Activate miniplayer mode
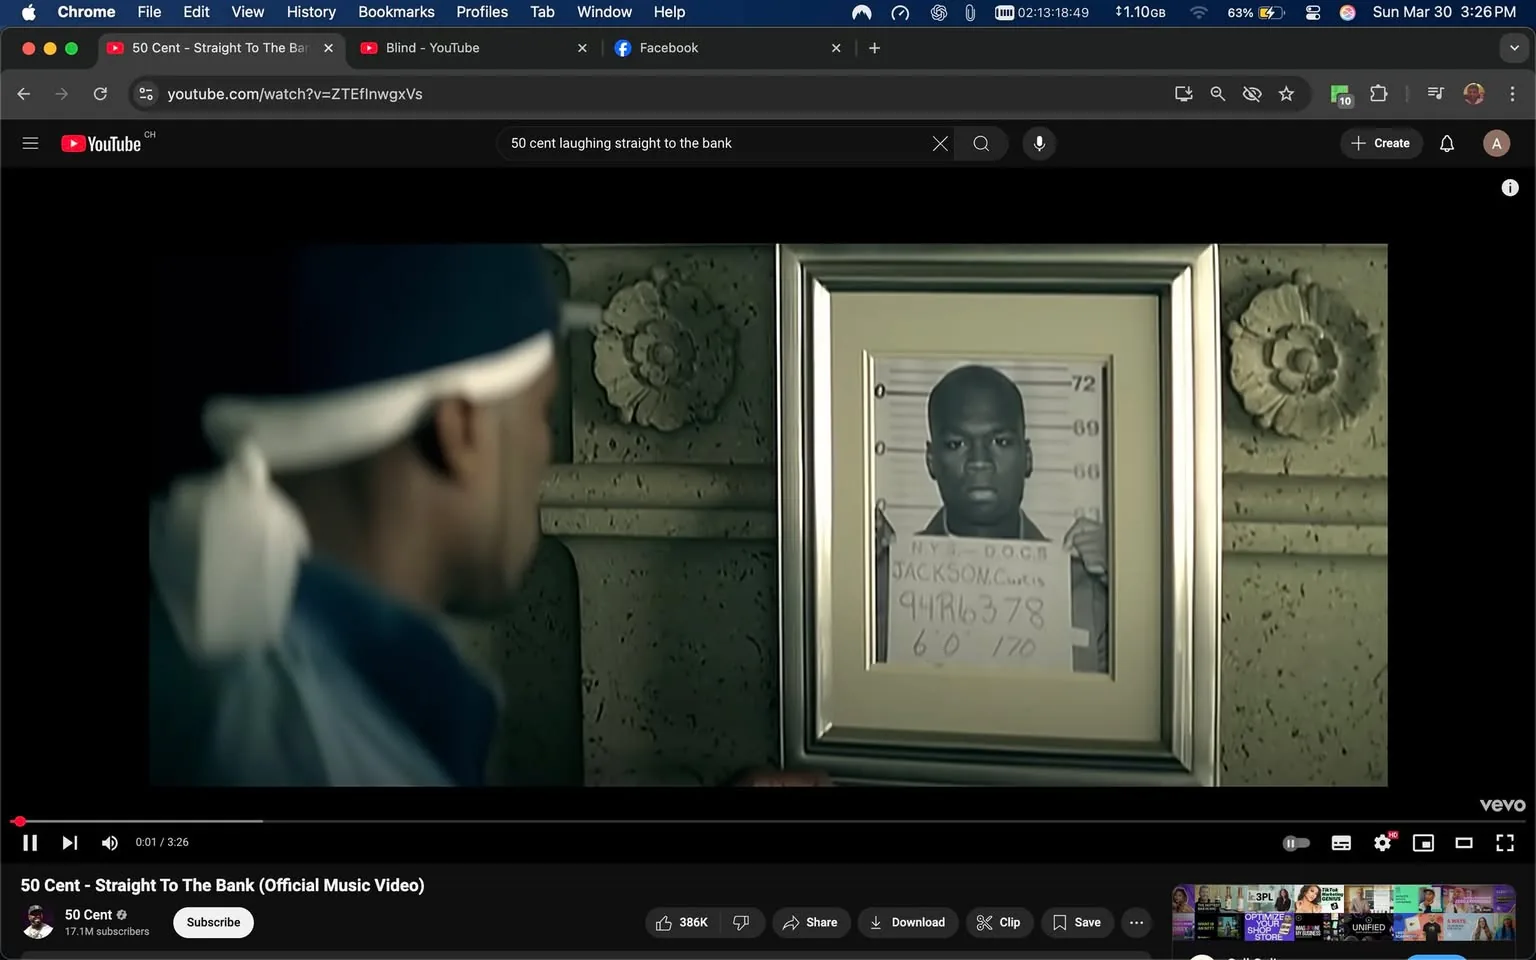The width and height of the screenshot is (1536, 960). (x=1423, y=842)
